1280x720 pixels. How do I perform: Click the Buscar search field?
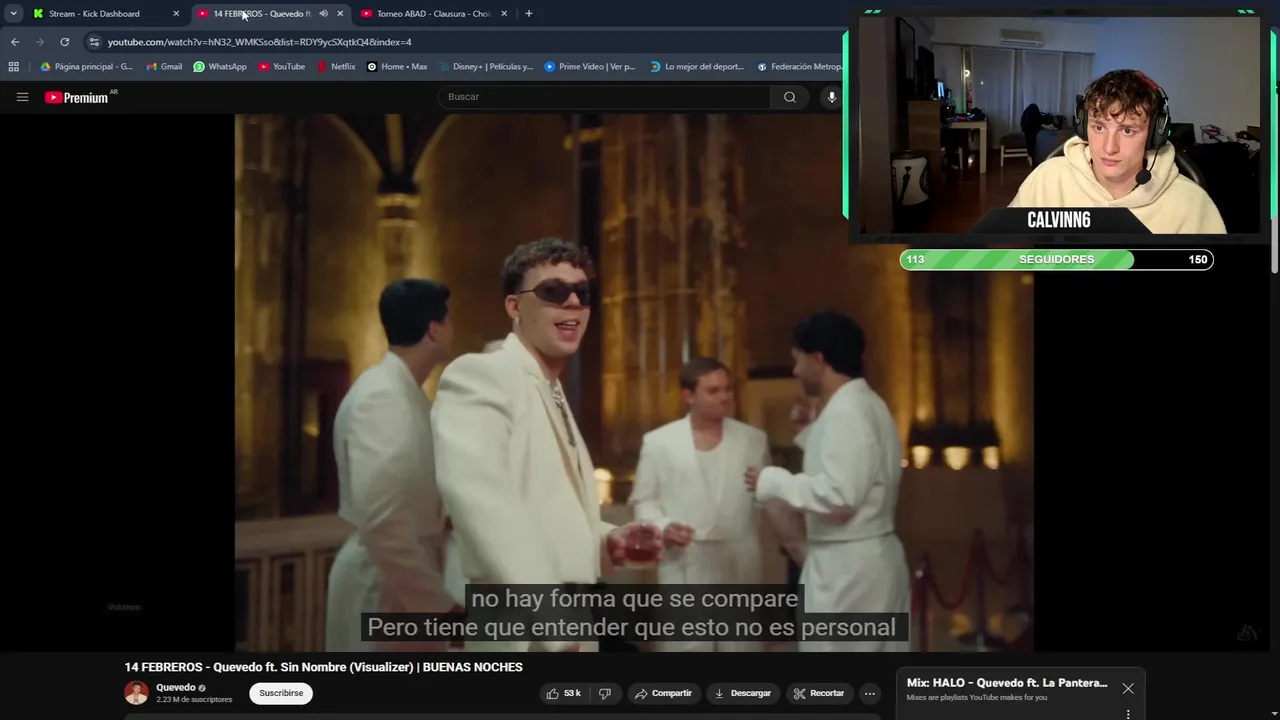tap(604, 97)
